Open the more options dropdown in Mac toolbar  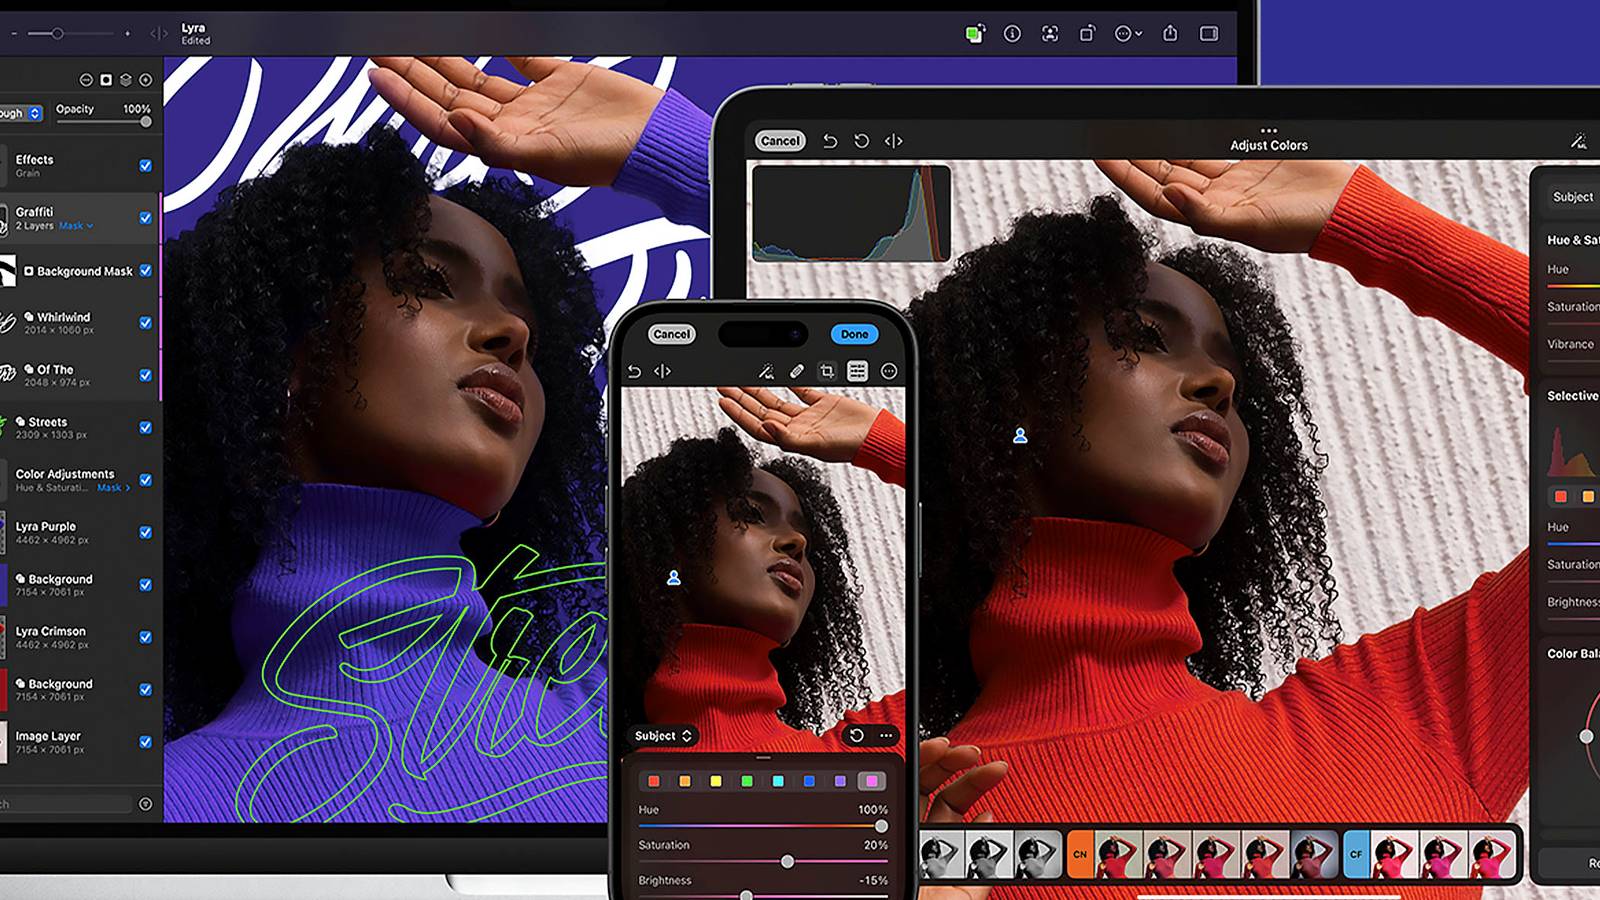pyautogui.click(x=1128, y=34)
